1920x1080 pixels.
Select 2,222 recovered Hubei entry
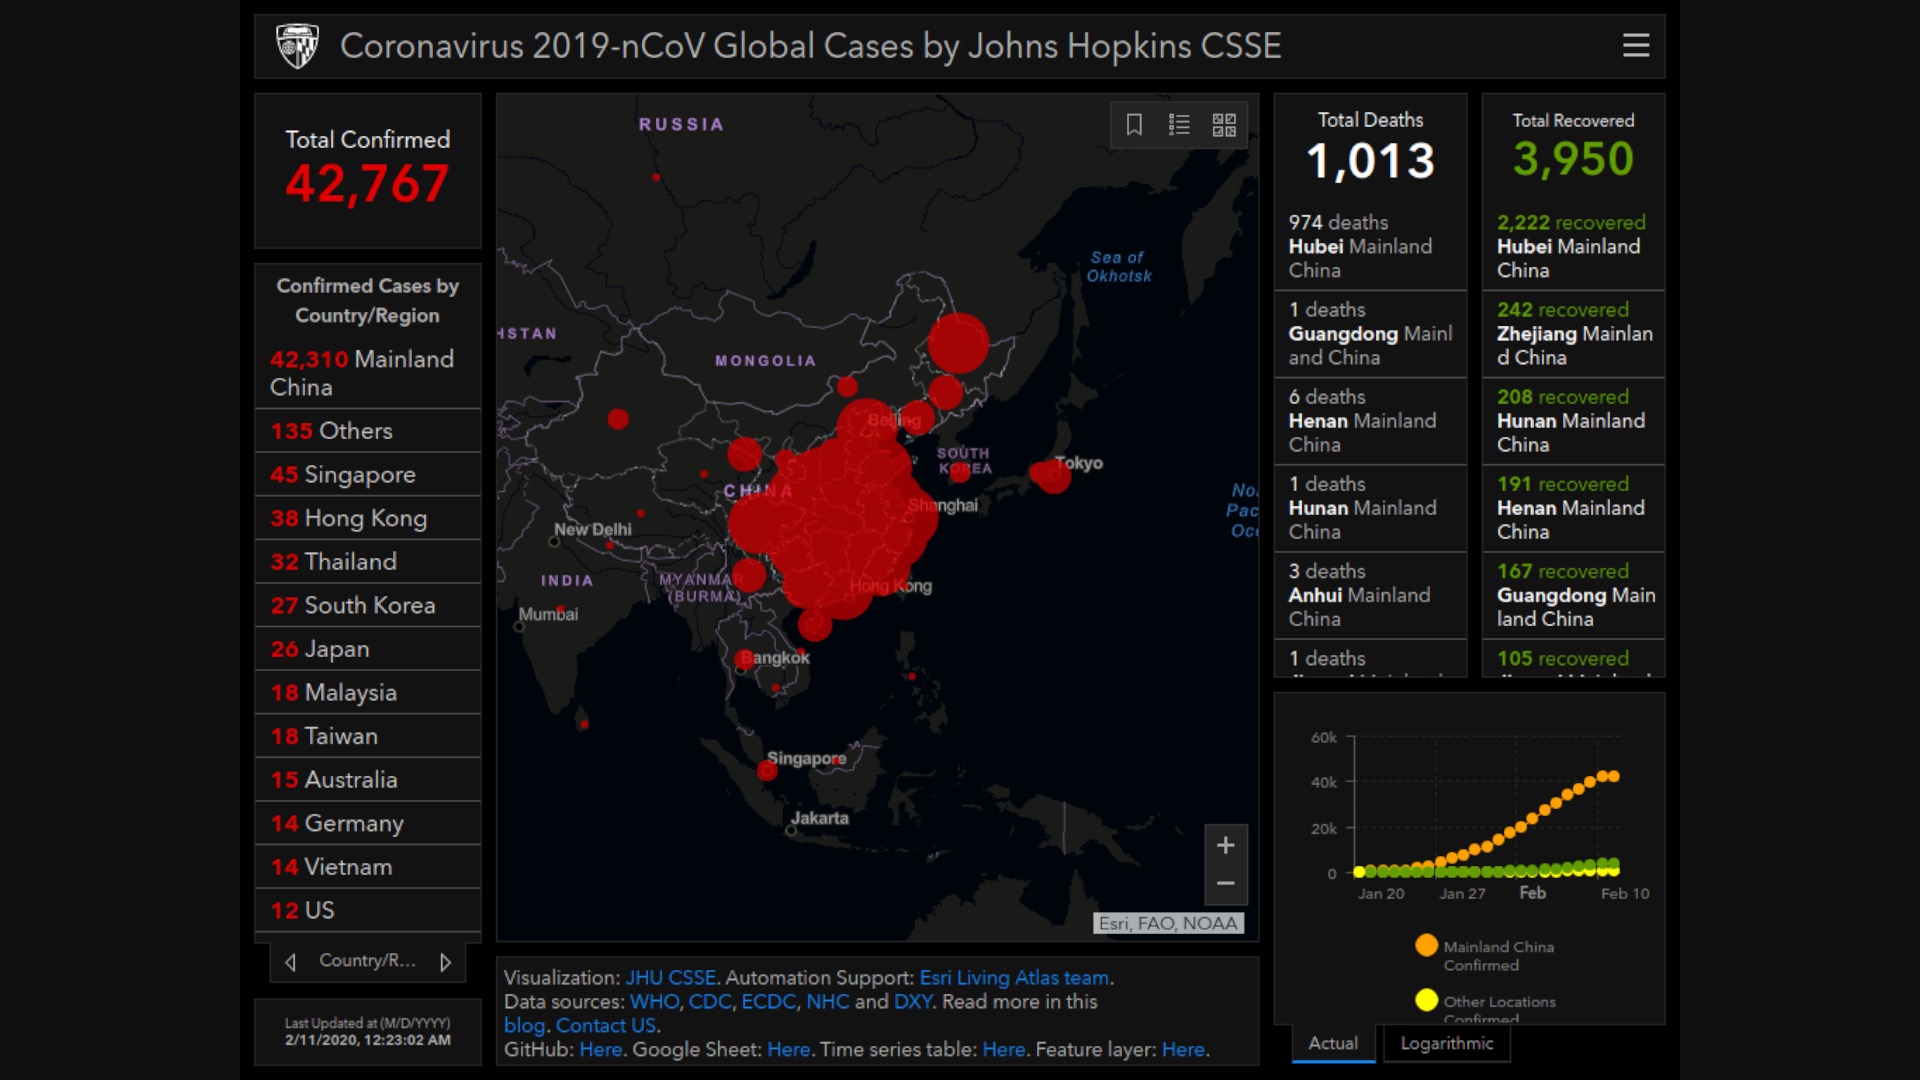(1573, 246)
